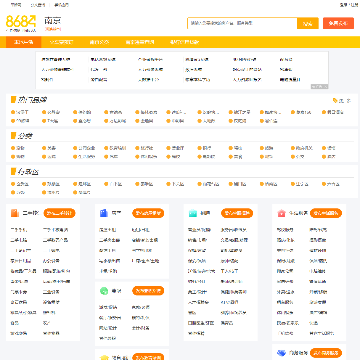Click the orange pill button beside the blue handshake icon

pos(326,353)
